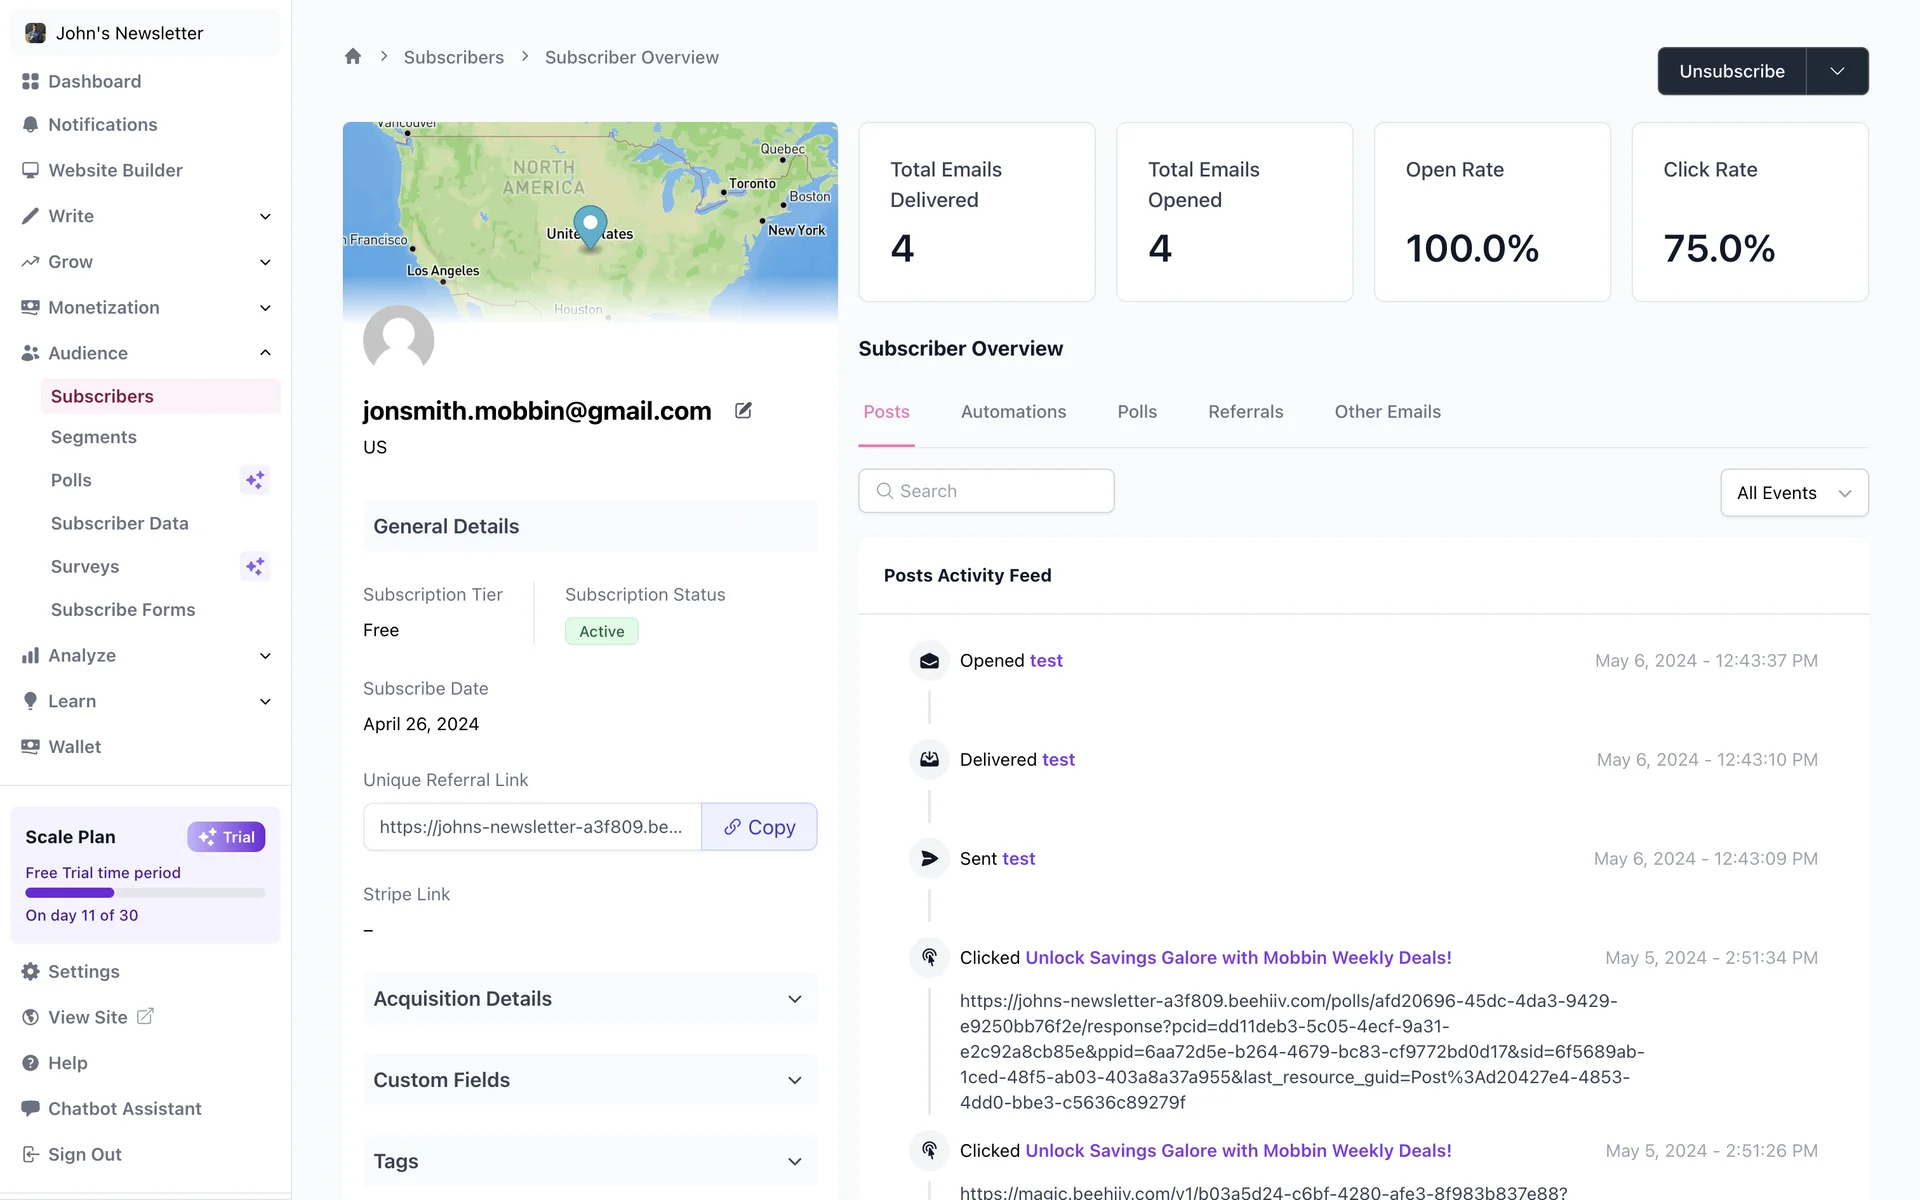Image resolution: width=1920 pixels, height=1200 pixels.
Task: Click the map location pin
Action: click(590, 224)
